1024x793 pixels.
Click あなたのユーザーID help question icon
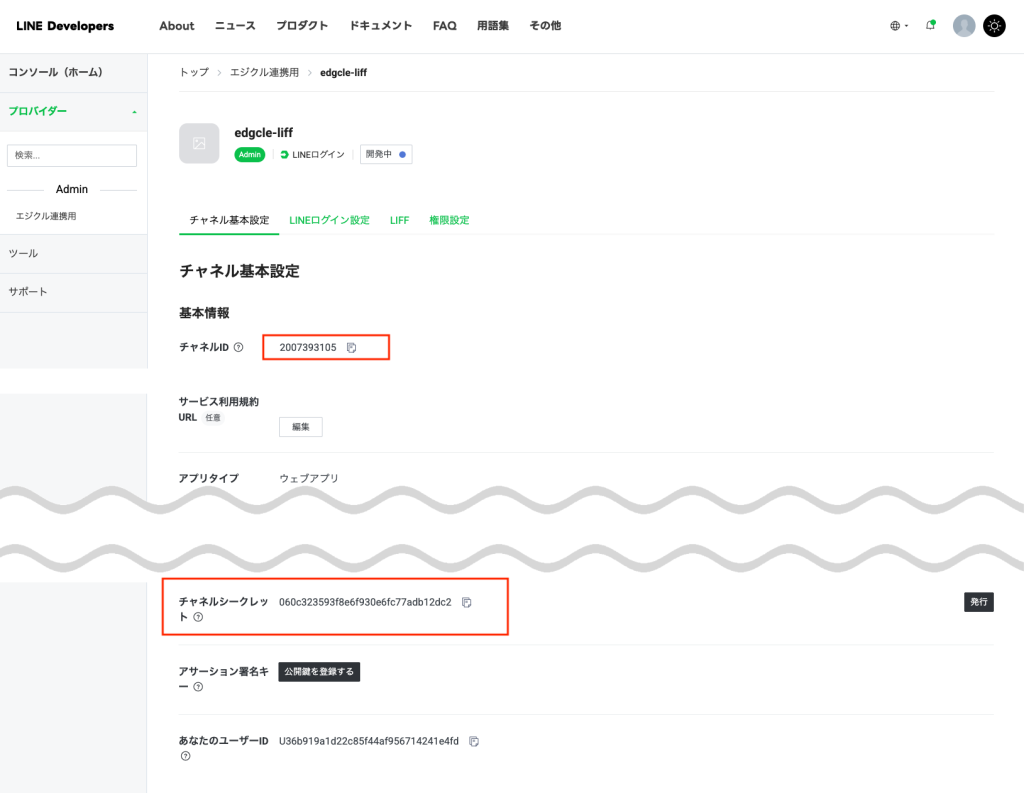185,756
